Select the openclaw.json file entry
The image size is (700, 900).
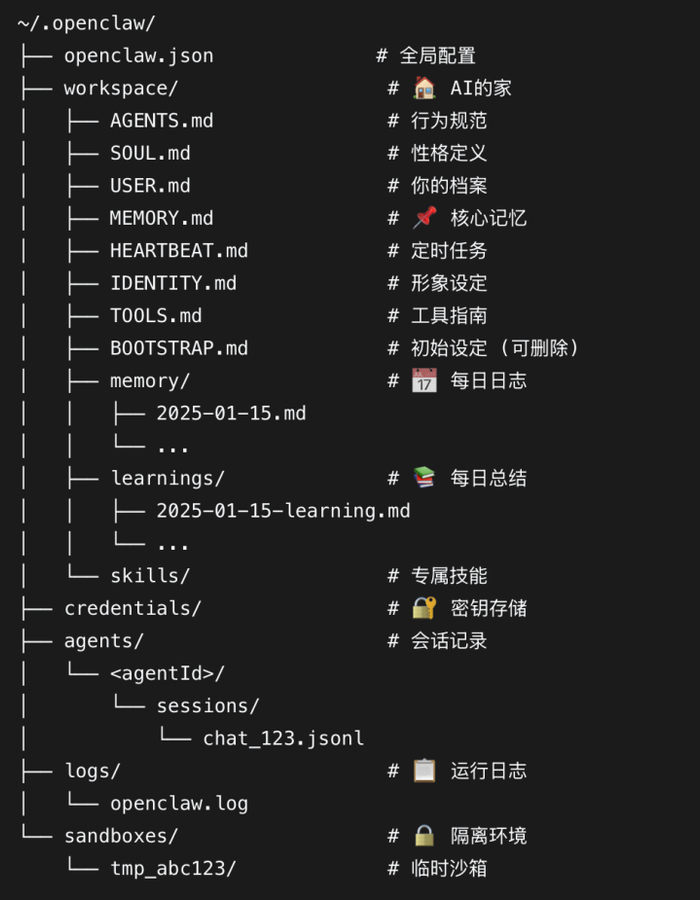pyautogui.click(x=138, y=56)
